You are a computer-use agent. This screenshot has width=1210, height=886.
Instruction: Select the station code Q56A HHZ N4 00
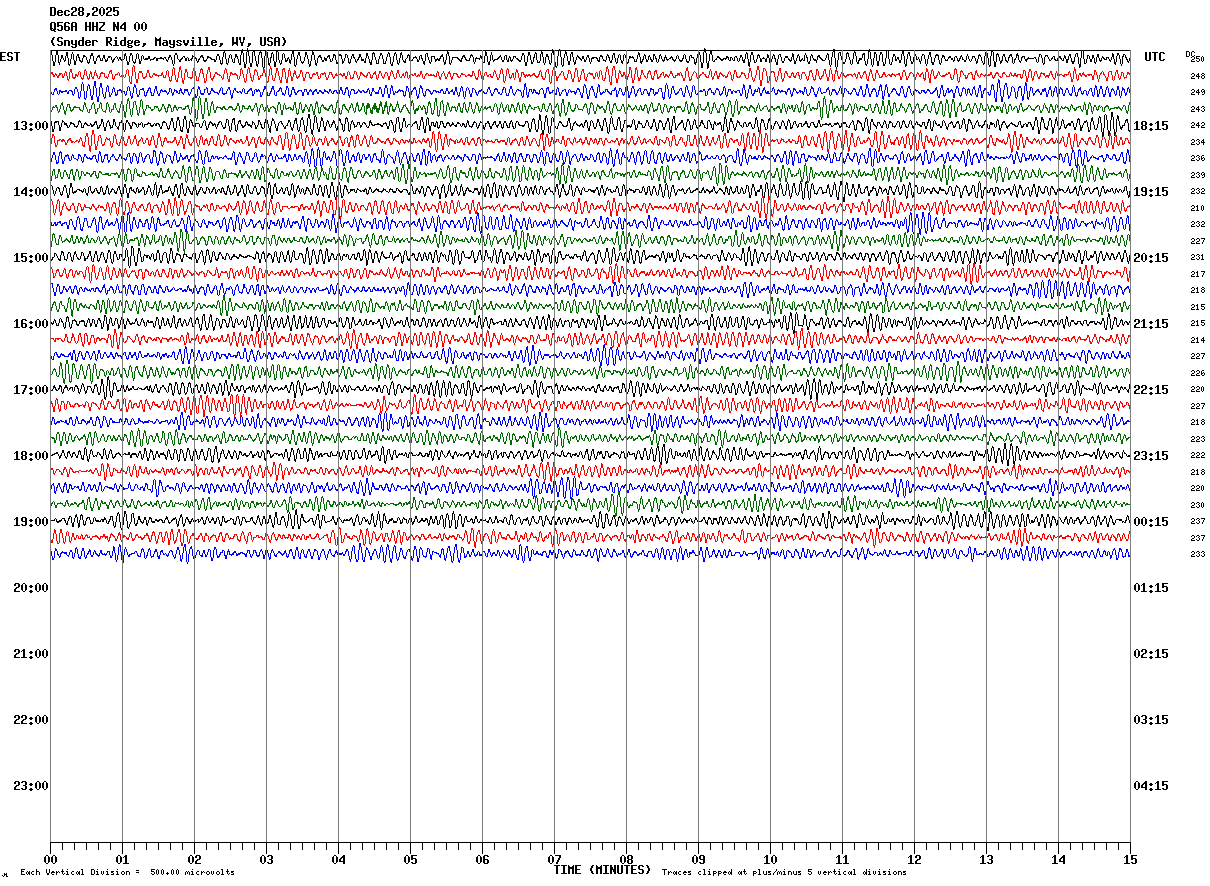click(x=98, y=27)
